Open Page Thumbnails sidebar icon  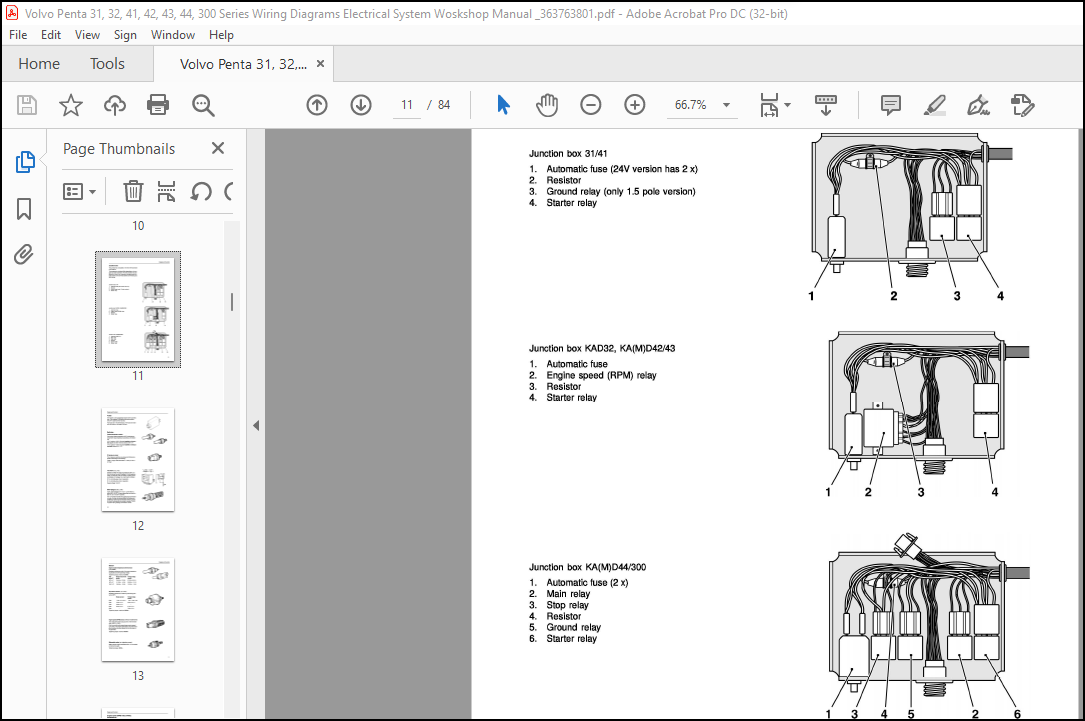point(25,162)
